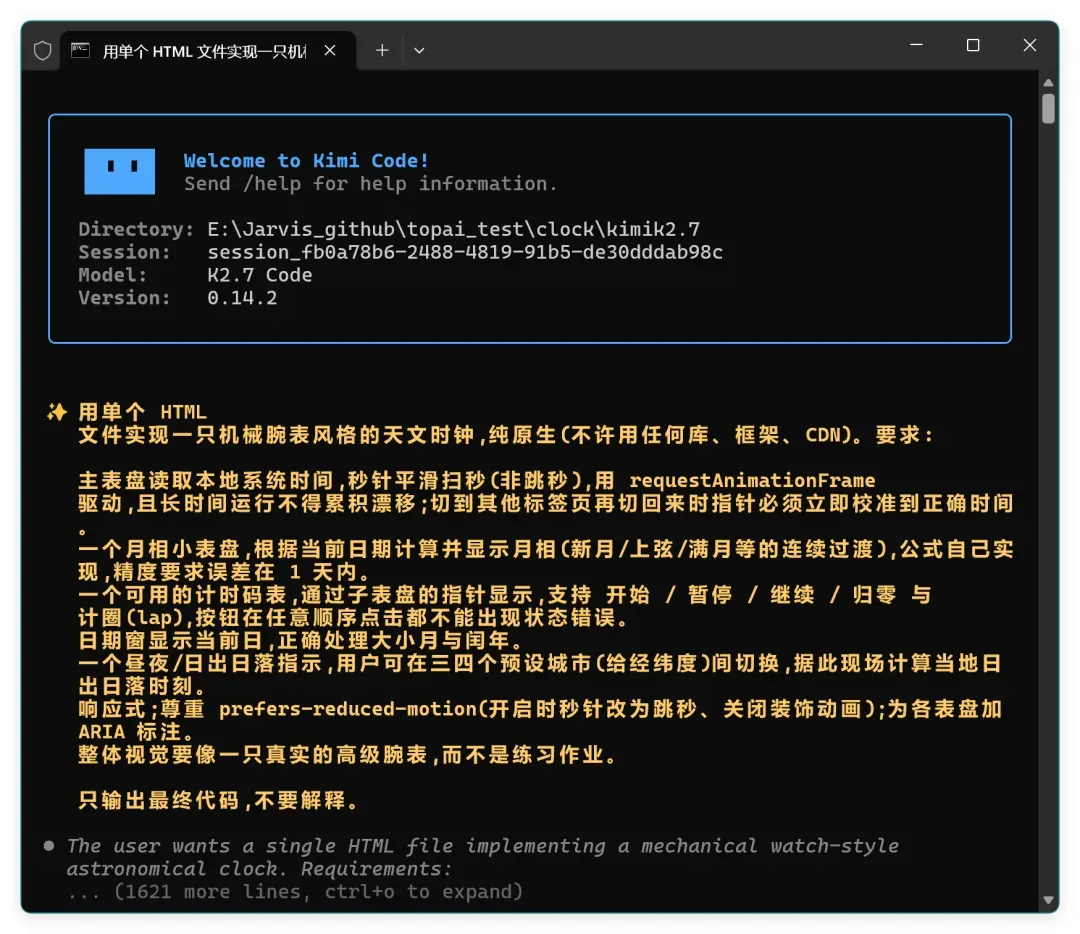Select the terminal tab titled 用单个 HTML 文件

[x=209, y=50]
